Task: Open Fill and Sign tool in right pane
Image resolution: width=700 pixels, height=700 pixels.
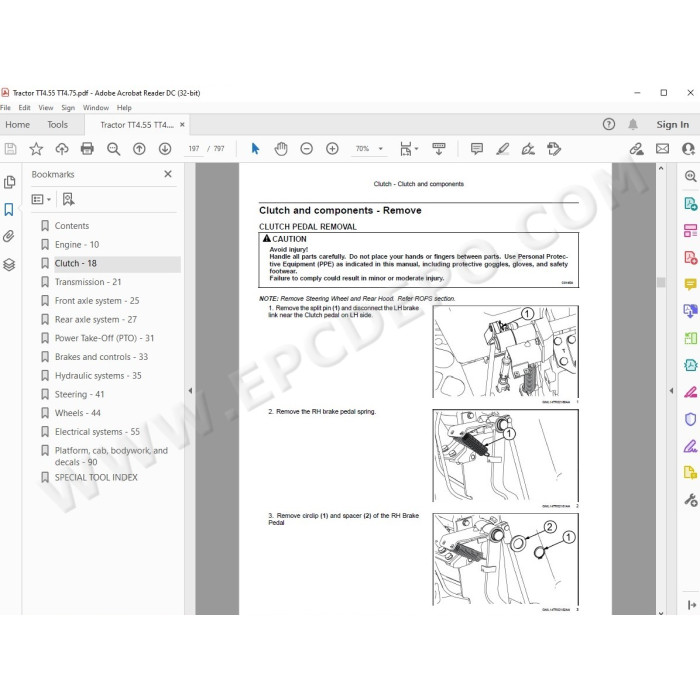Action: tap(690, 446)
